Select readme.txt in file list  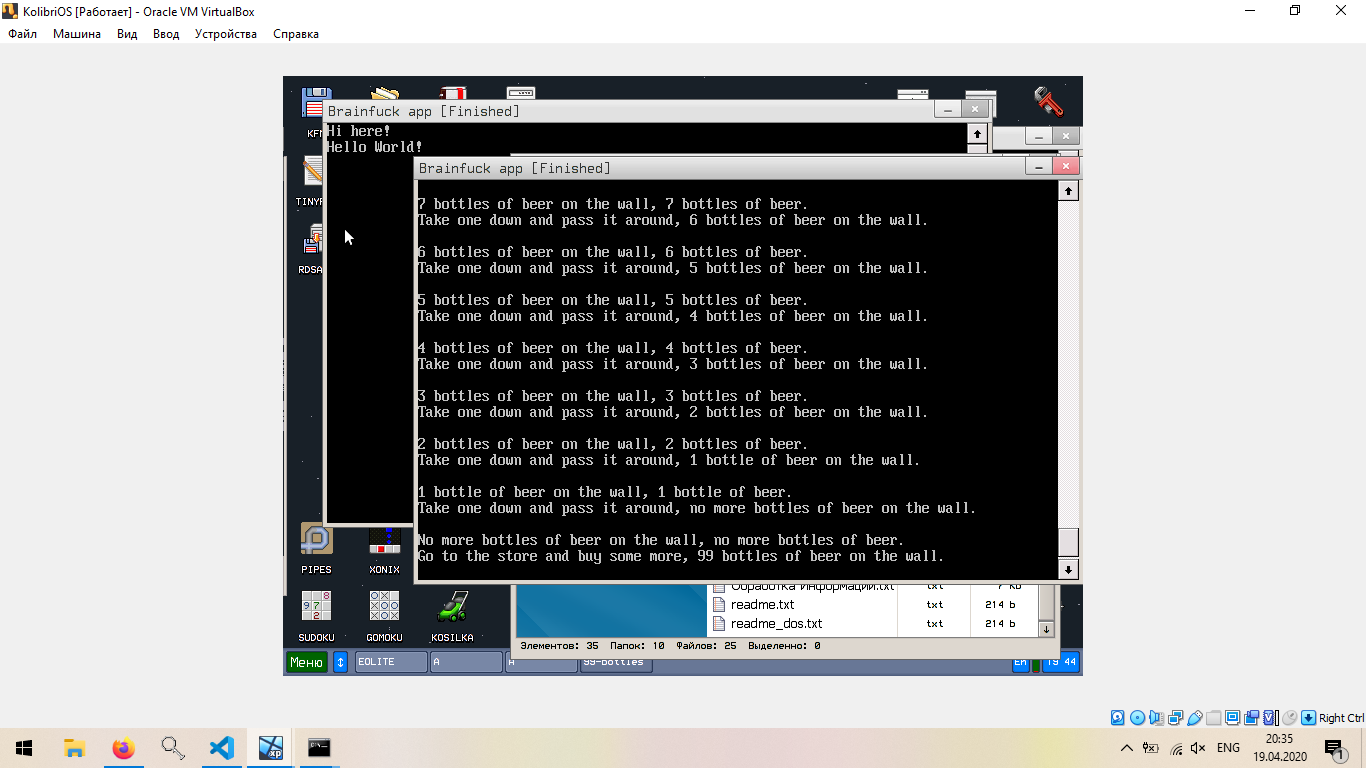[762, 605]
